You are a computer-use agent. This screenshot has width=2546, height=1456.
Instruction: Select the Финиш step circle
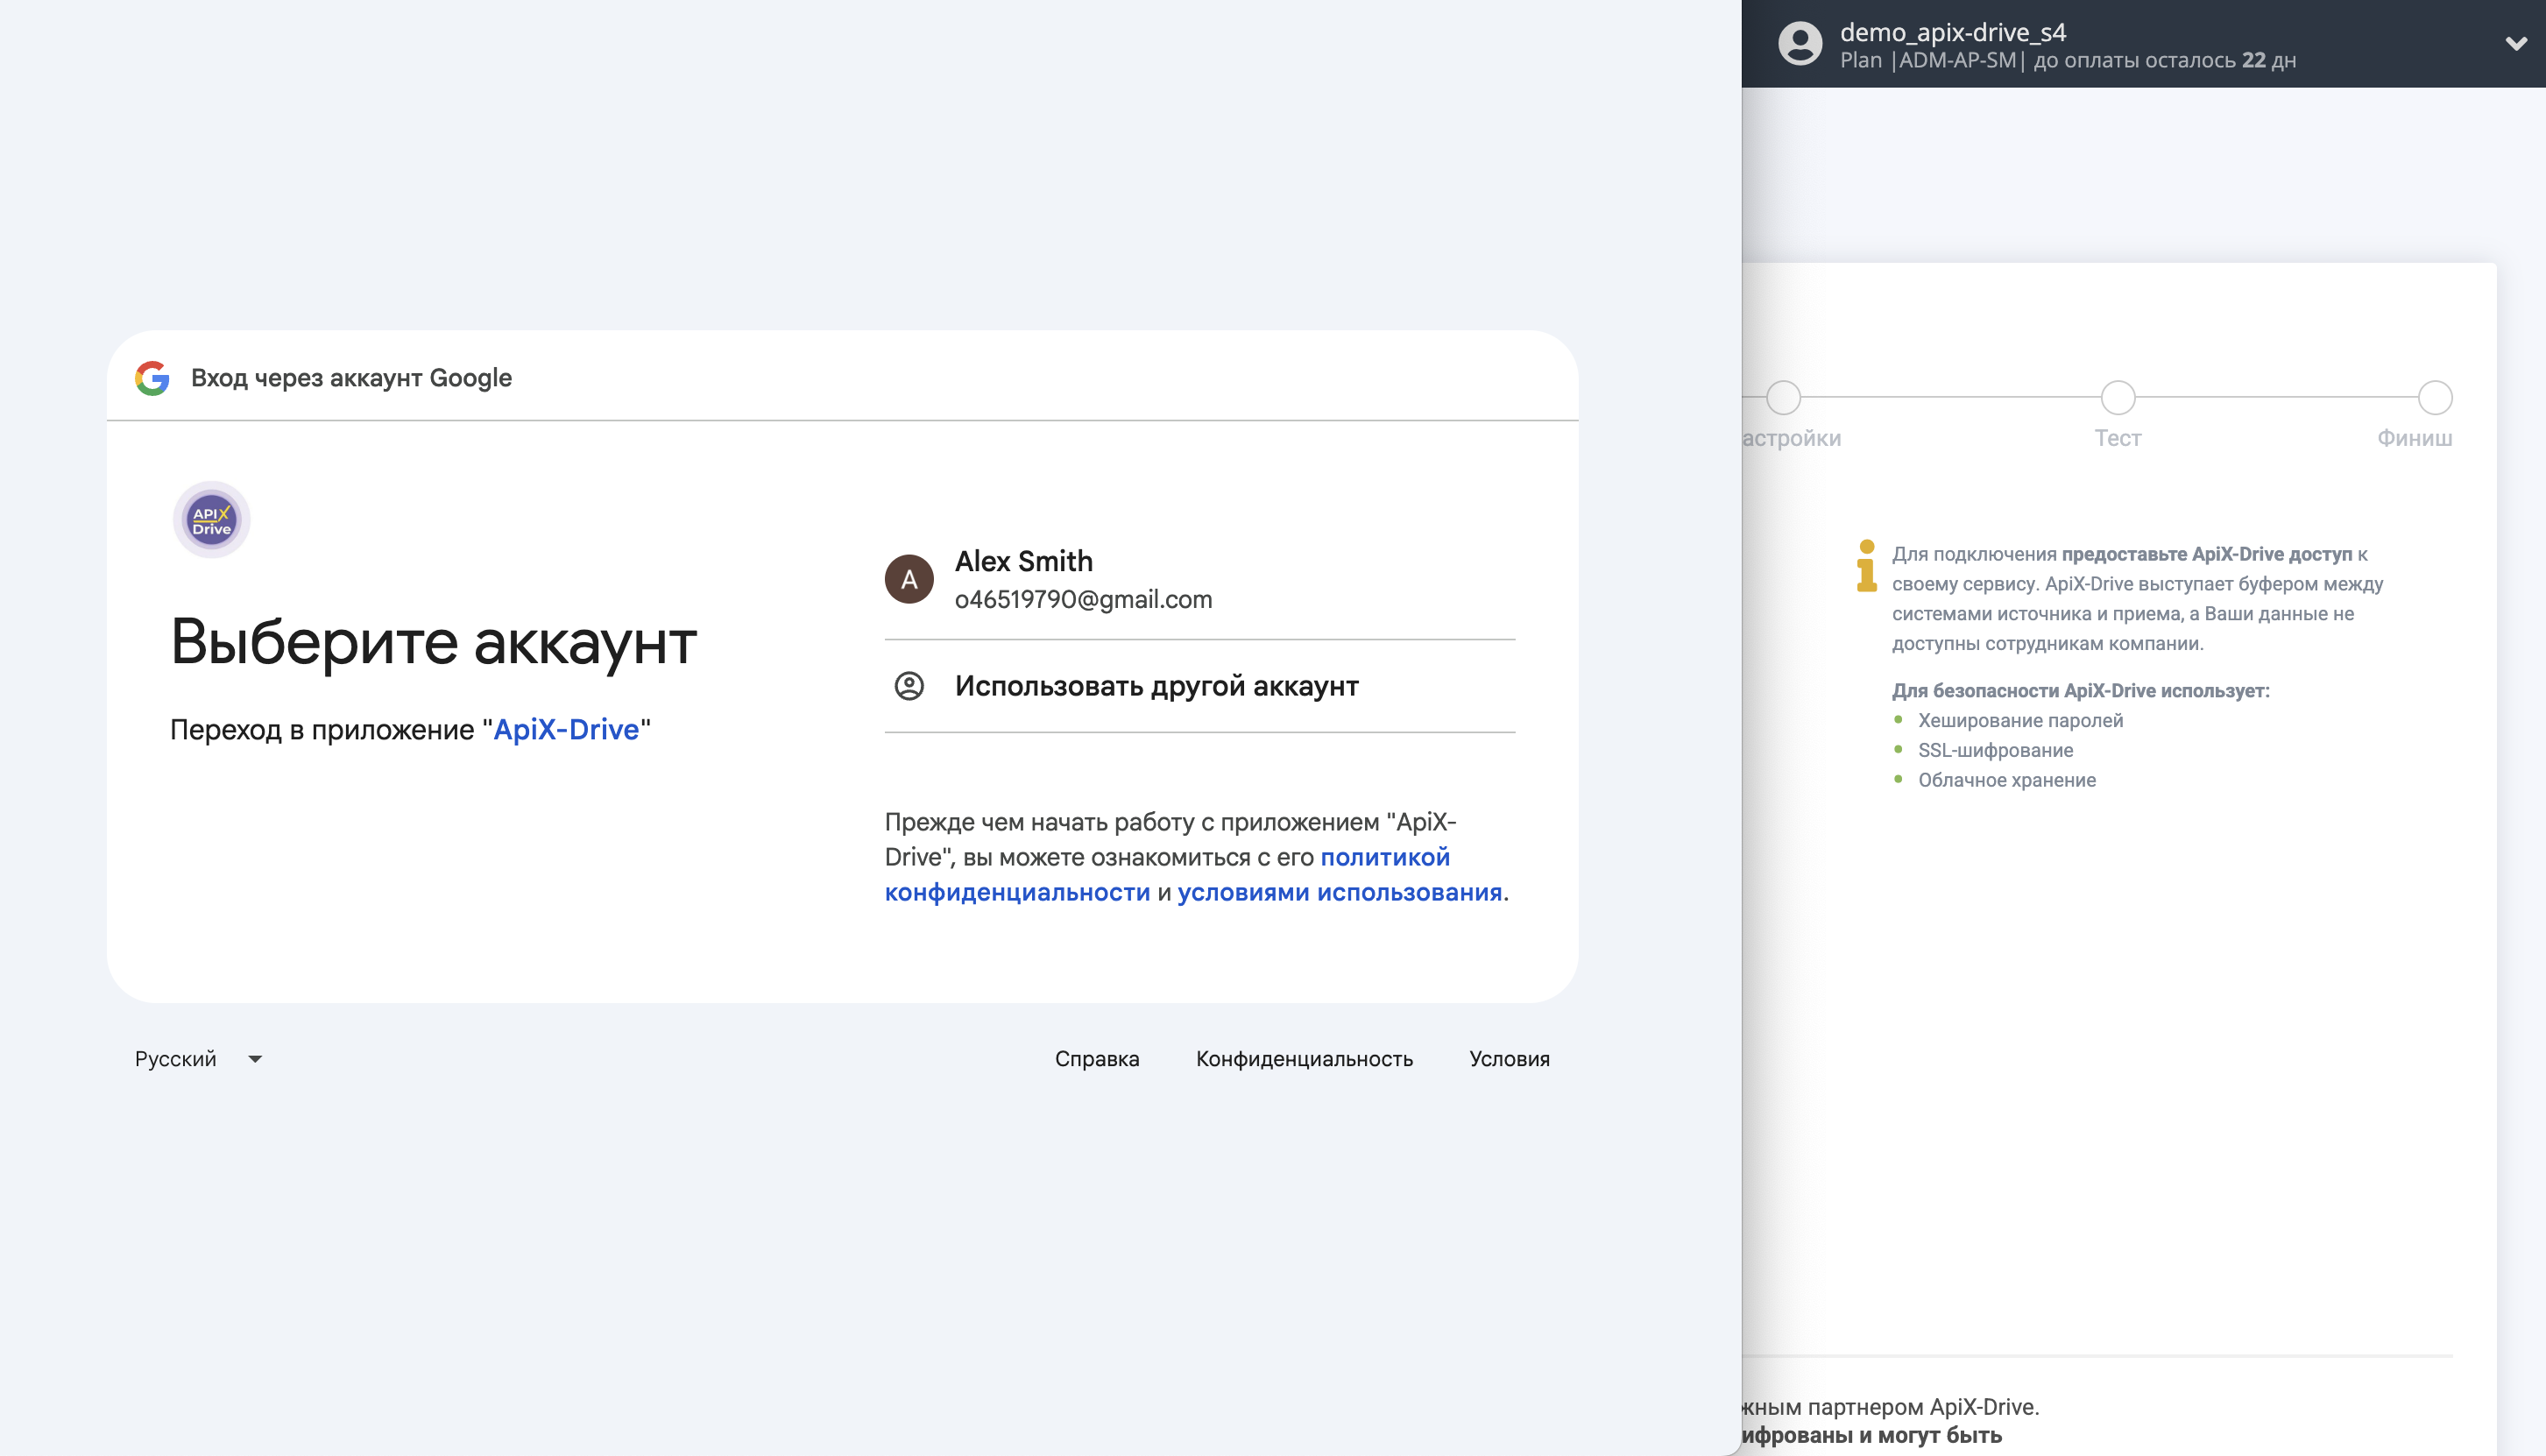(2435, 398)
